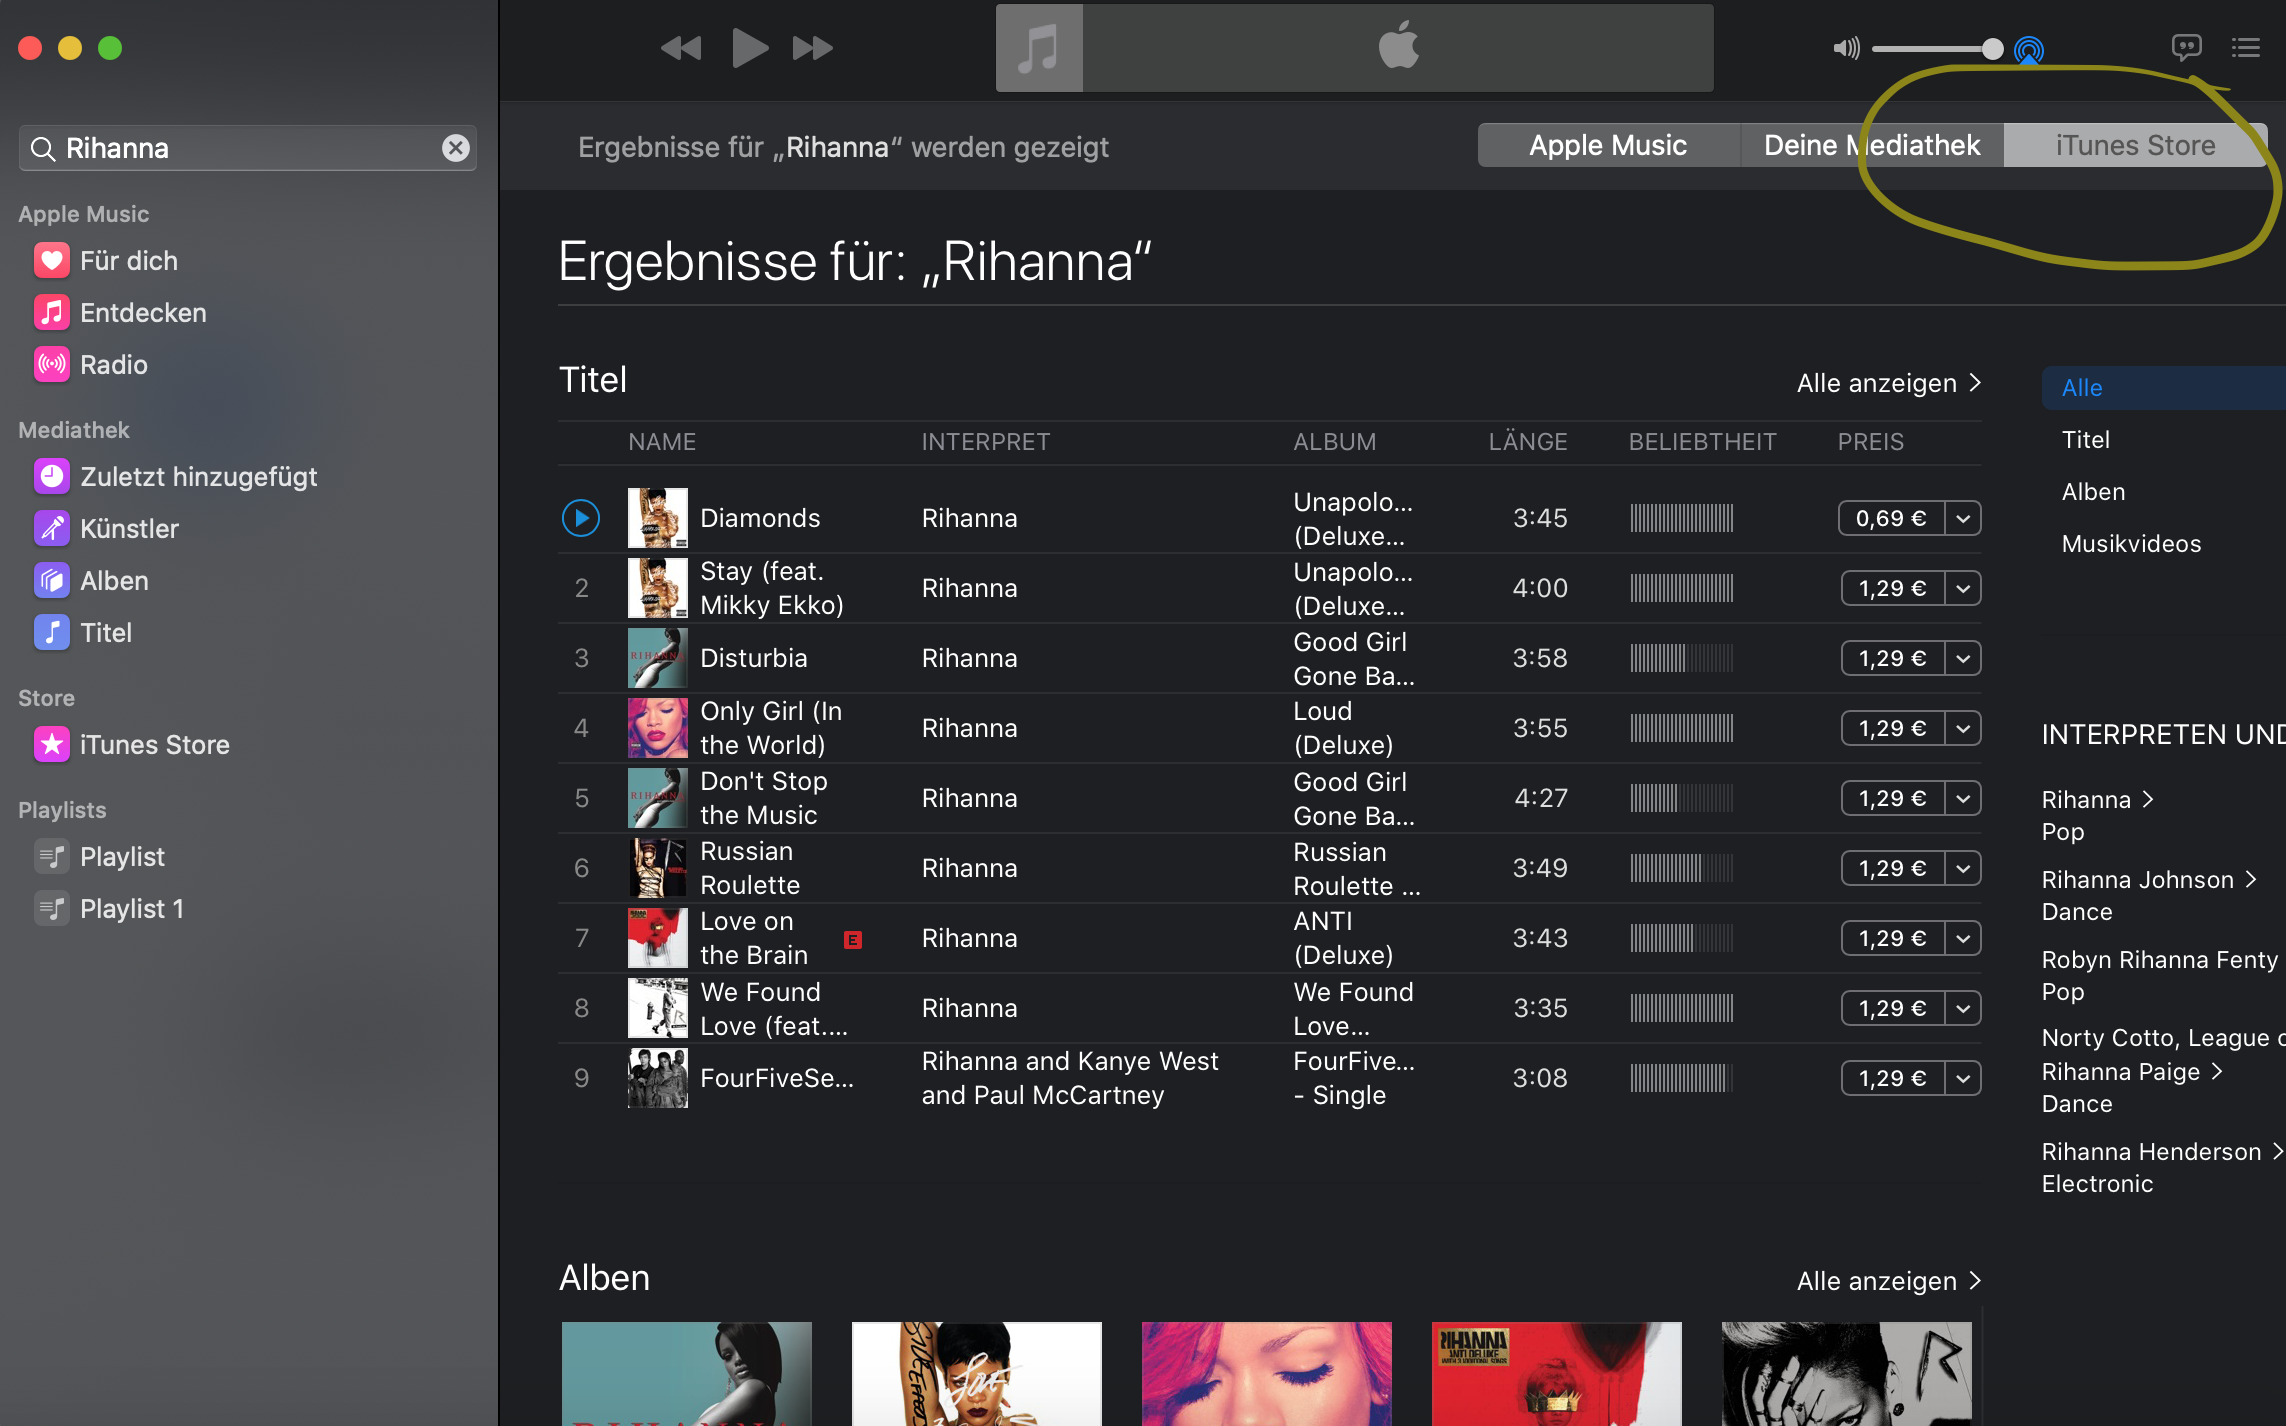Filter results by Musikvideos
Screen dimensions: 2286x1426
[x=2131, y=544]
